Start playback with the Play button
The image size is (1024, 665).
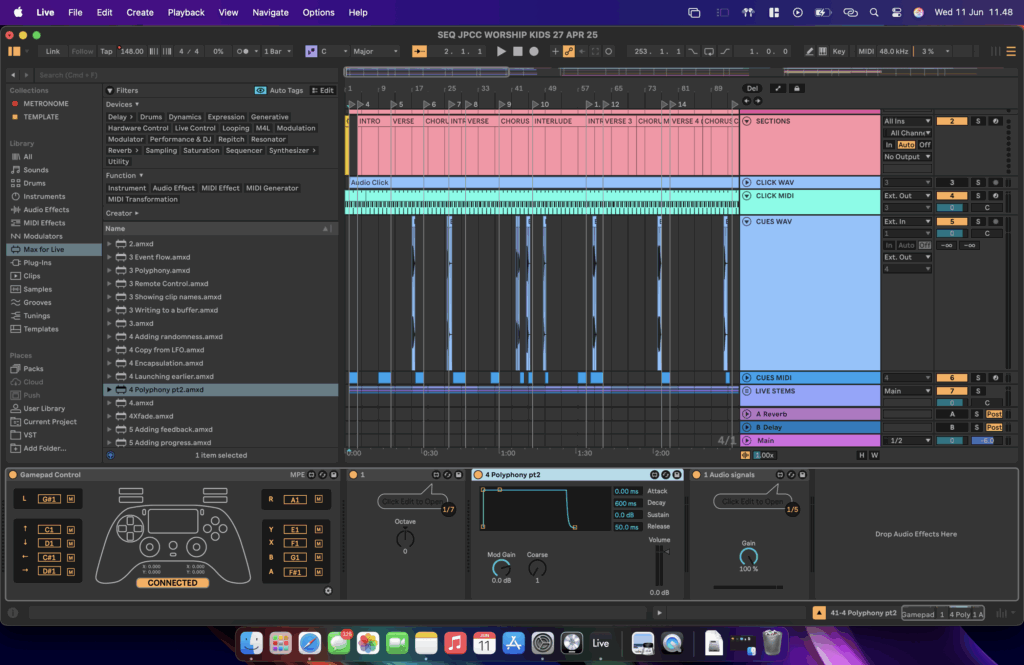501,51
